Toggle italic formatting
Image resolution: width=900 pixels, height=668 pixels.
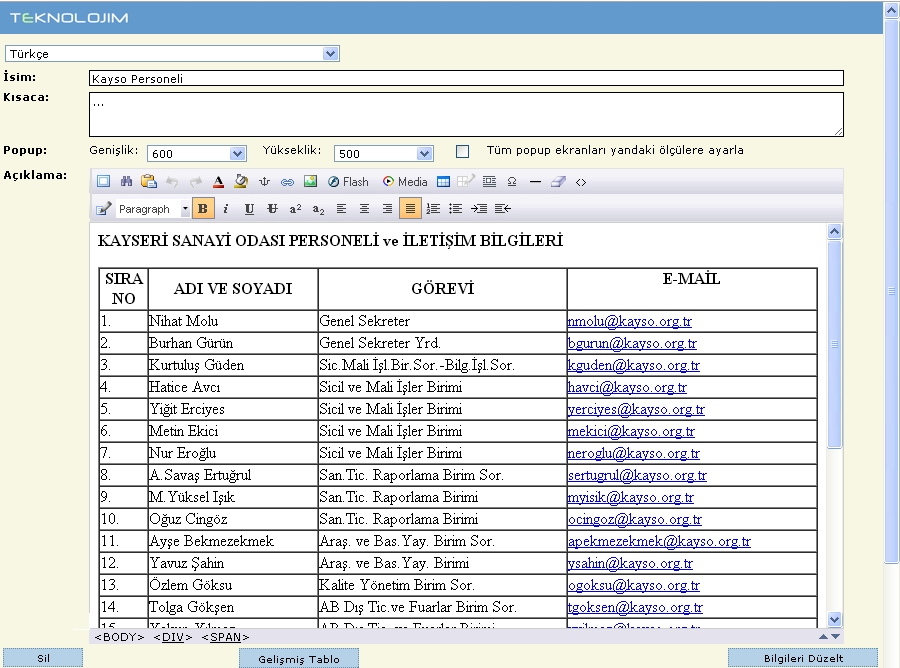click(x=226, y=208)
